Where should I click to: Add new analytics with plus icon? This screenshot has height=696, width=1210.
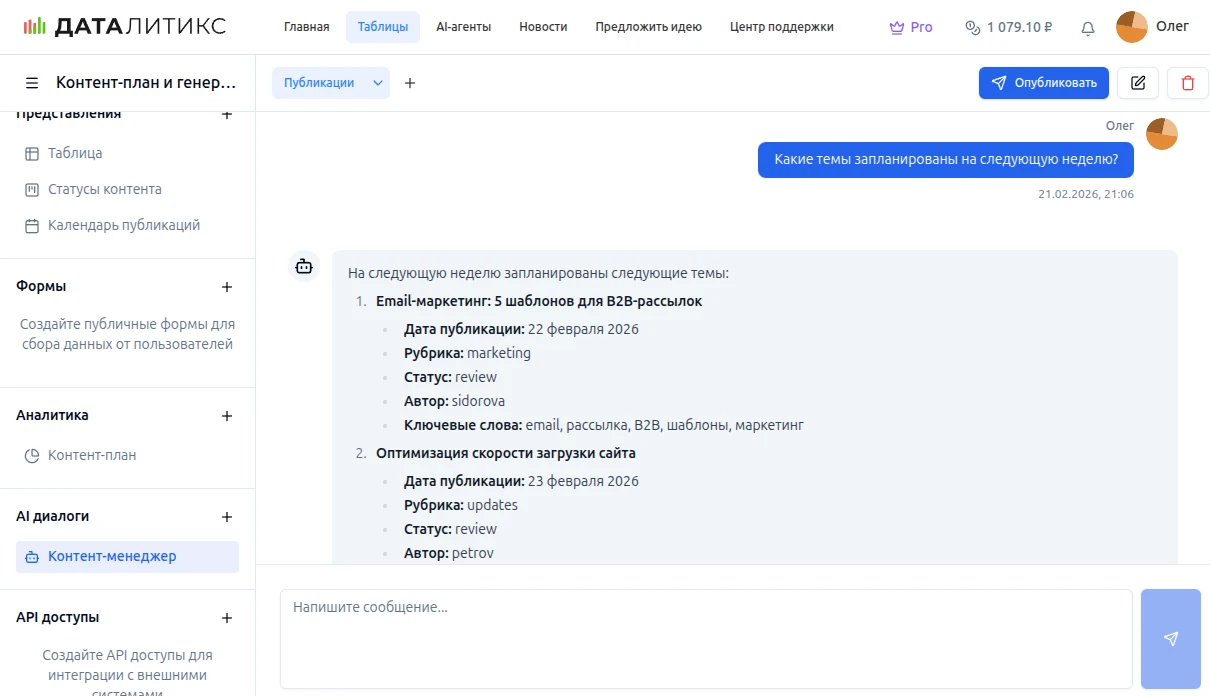tap(227, 416)
